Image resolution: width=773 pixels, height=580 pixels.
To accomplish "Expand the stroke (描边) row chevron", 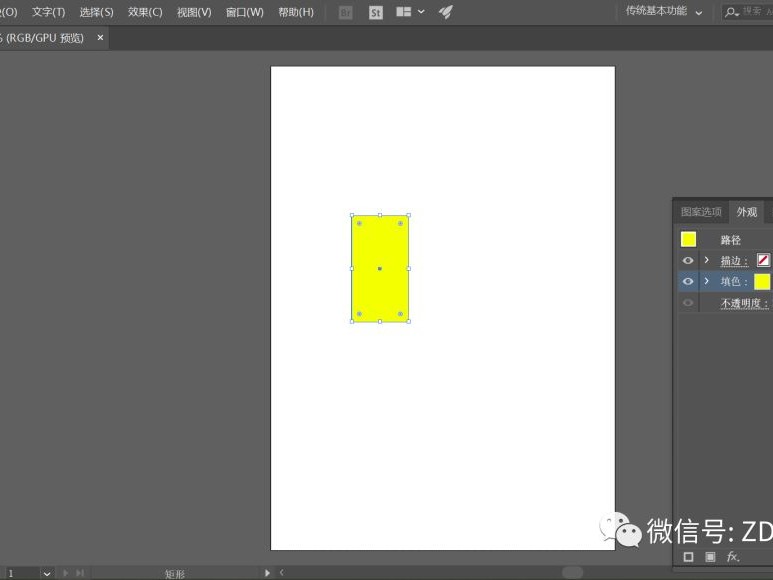I will click(706, 260).
